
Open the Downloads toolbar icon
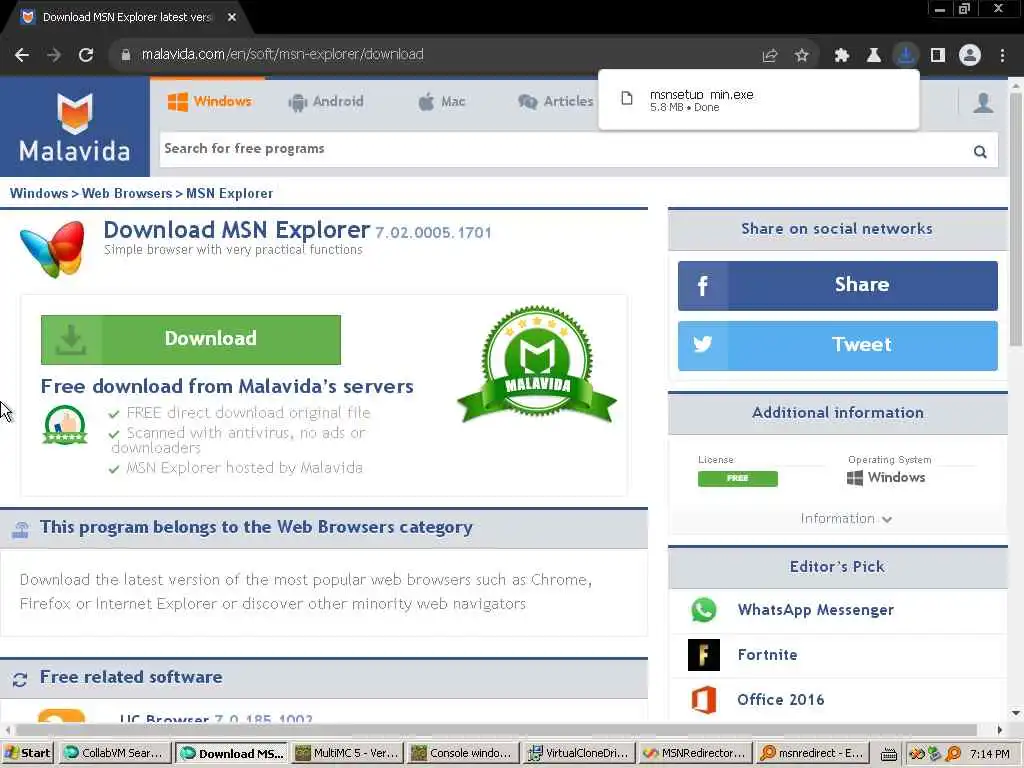906,56
